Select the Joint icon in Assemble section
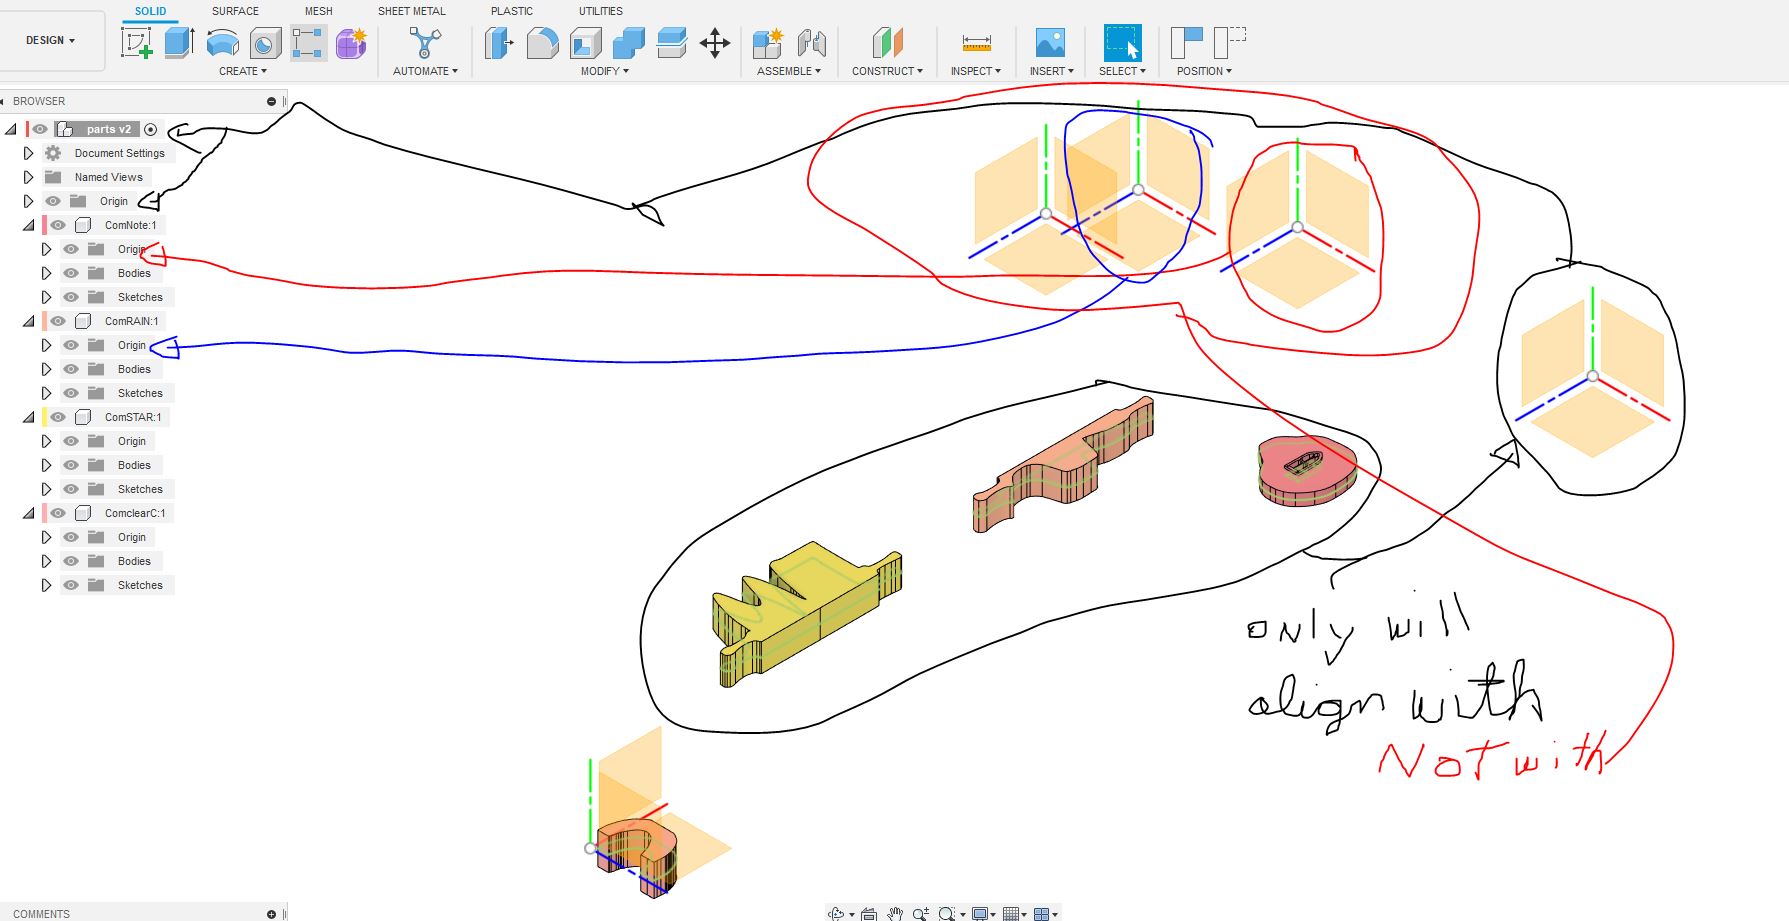The image size is (1789, 921). point(813,45)
